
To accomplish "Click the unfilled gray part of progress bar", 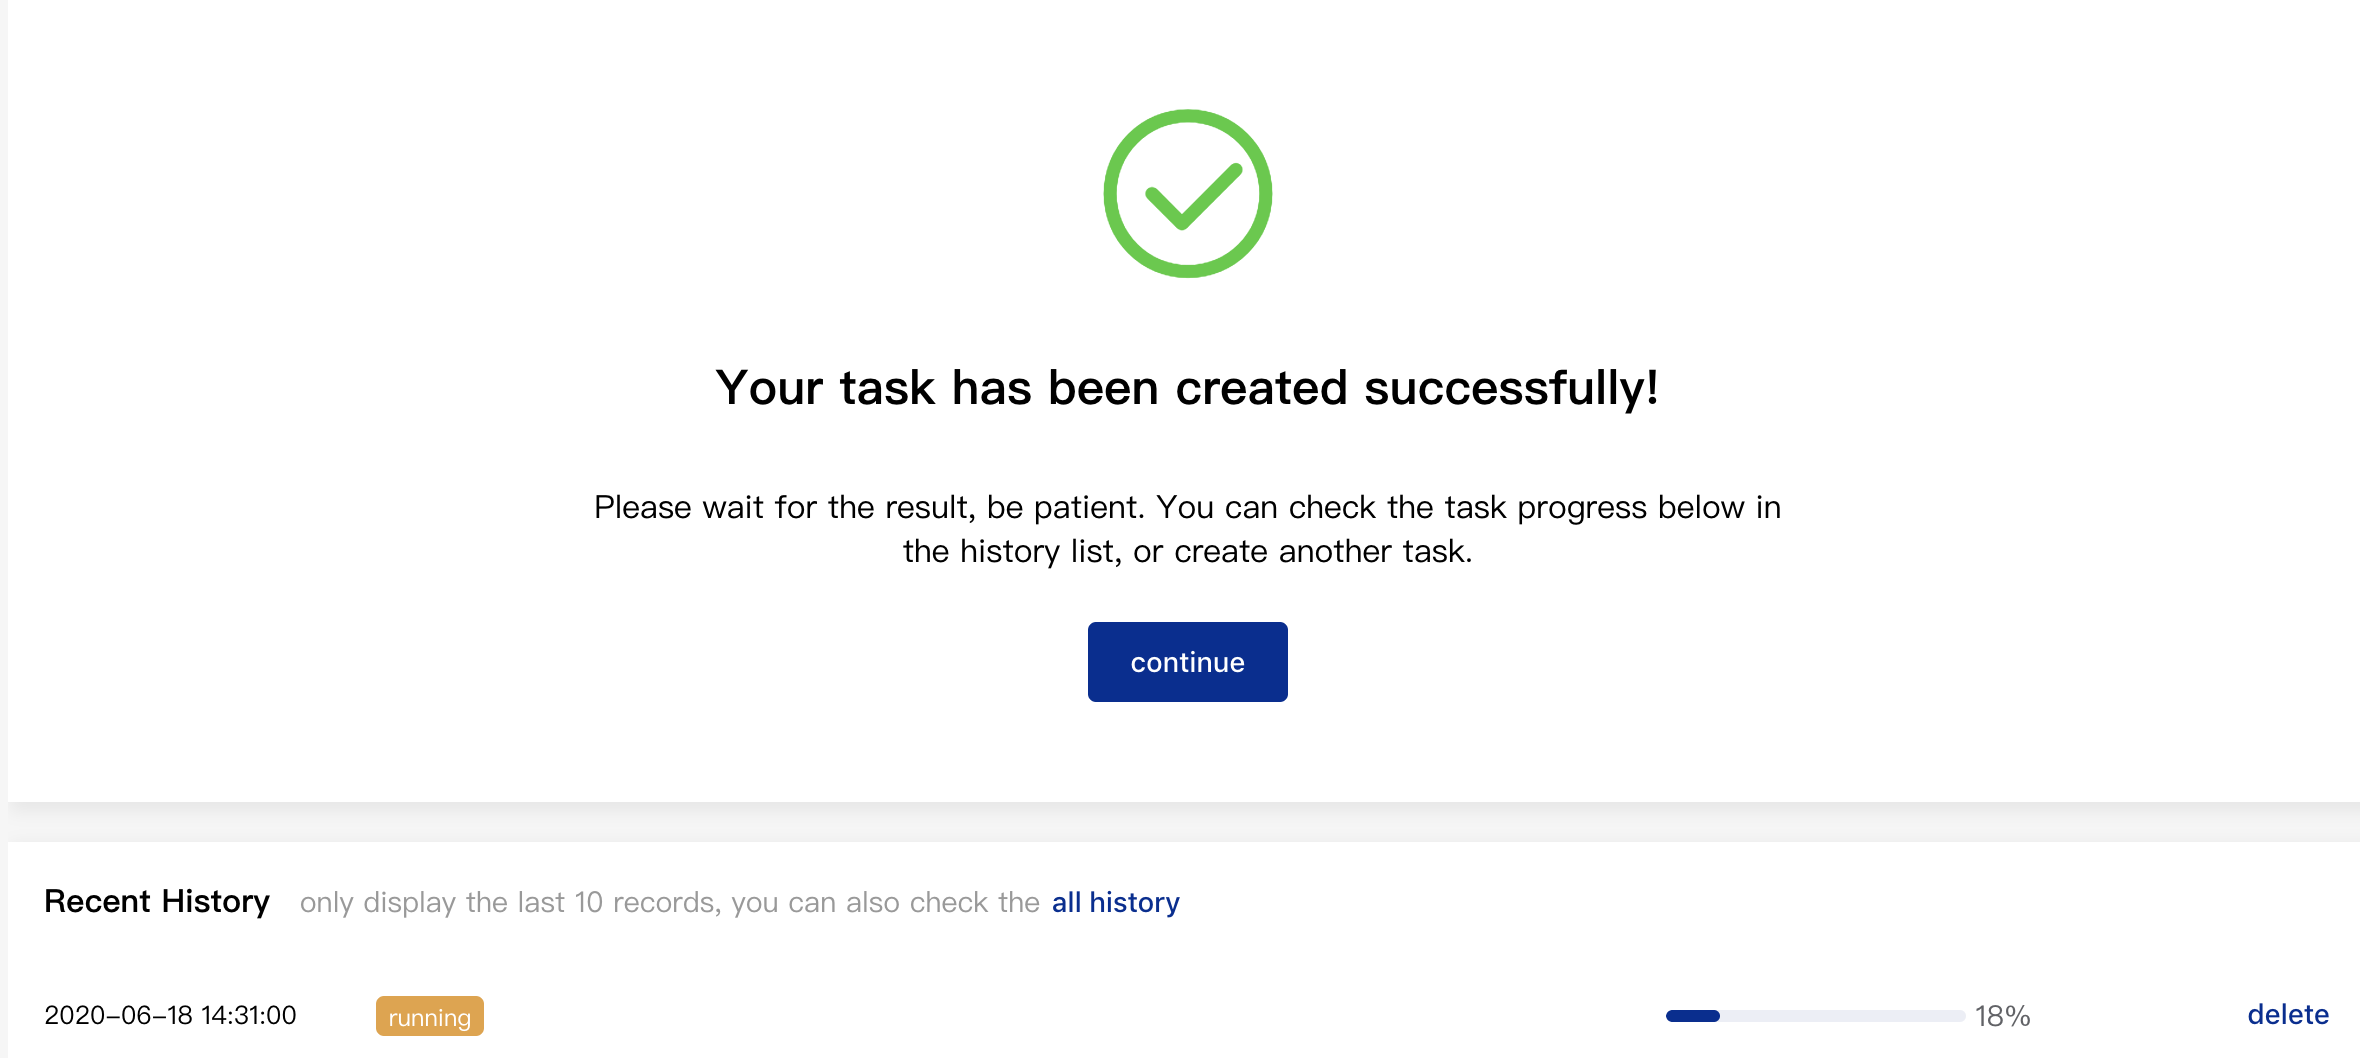I will pos(1843,1016).
